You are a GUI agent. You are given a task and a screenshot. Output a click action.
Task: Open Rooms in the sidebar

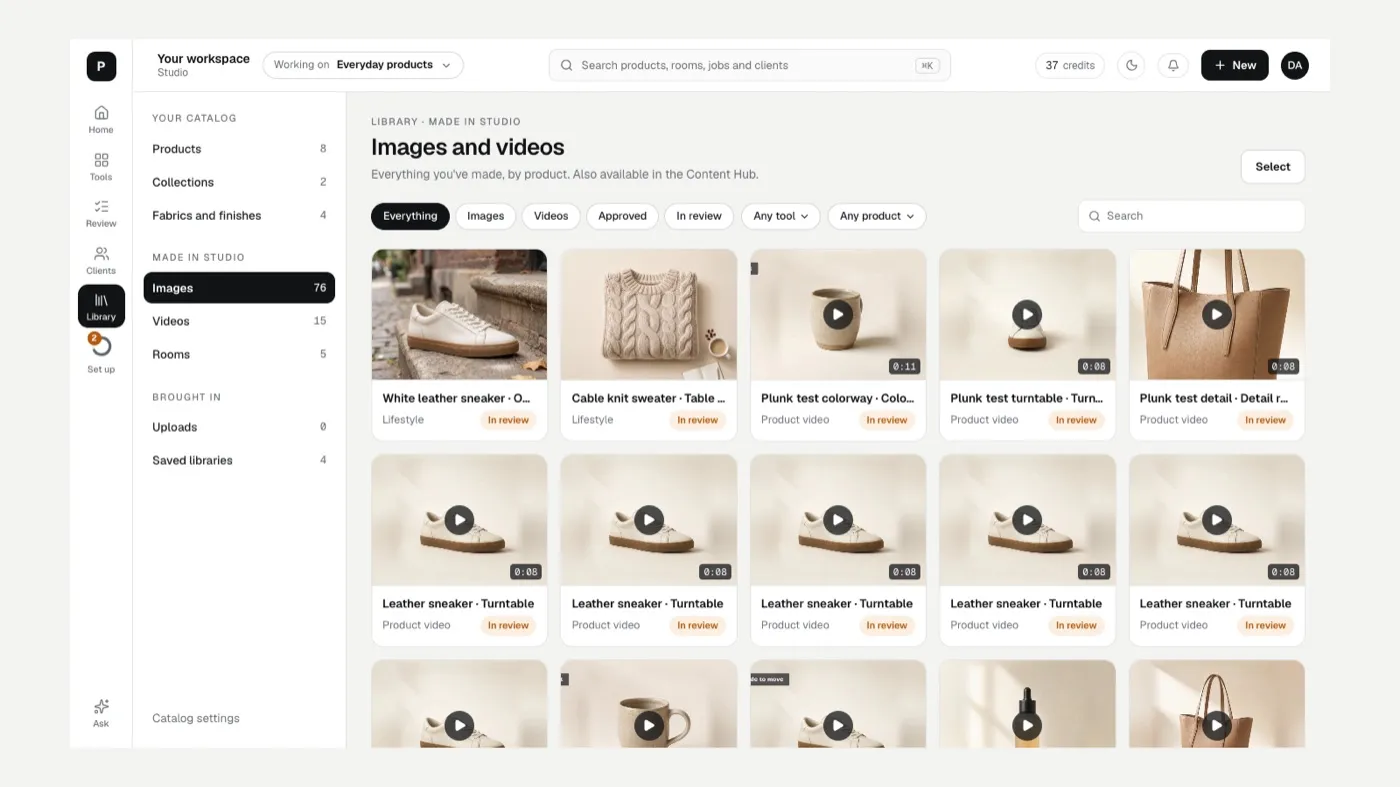239,354
